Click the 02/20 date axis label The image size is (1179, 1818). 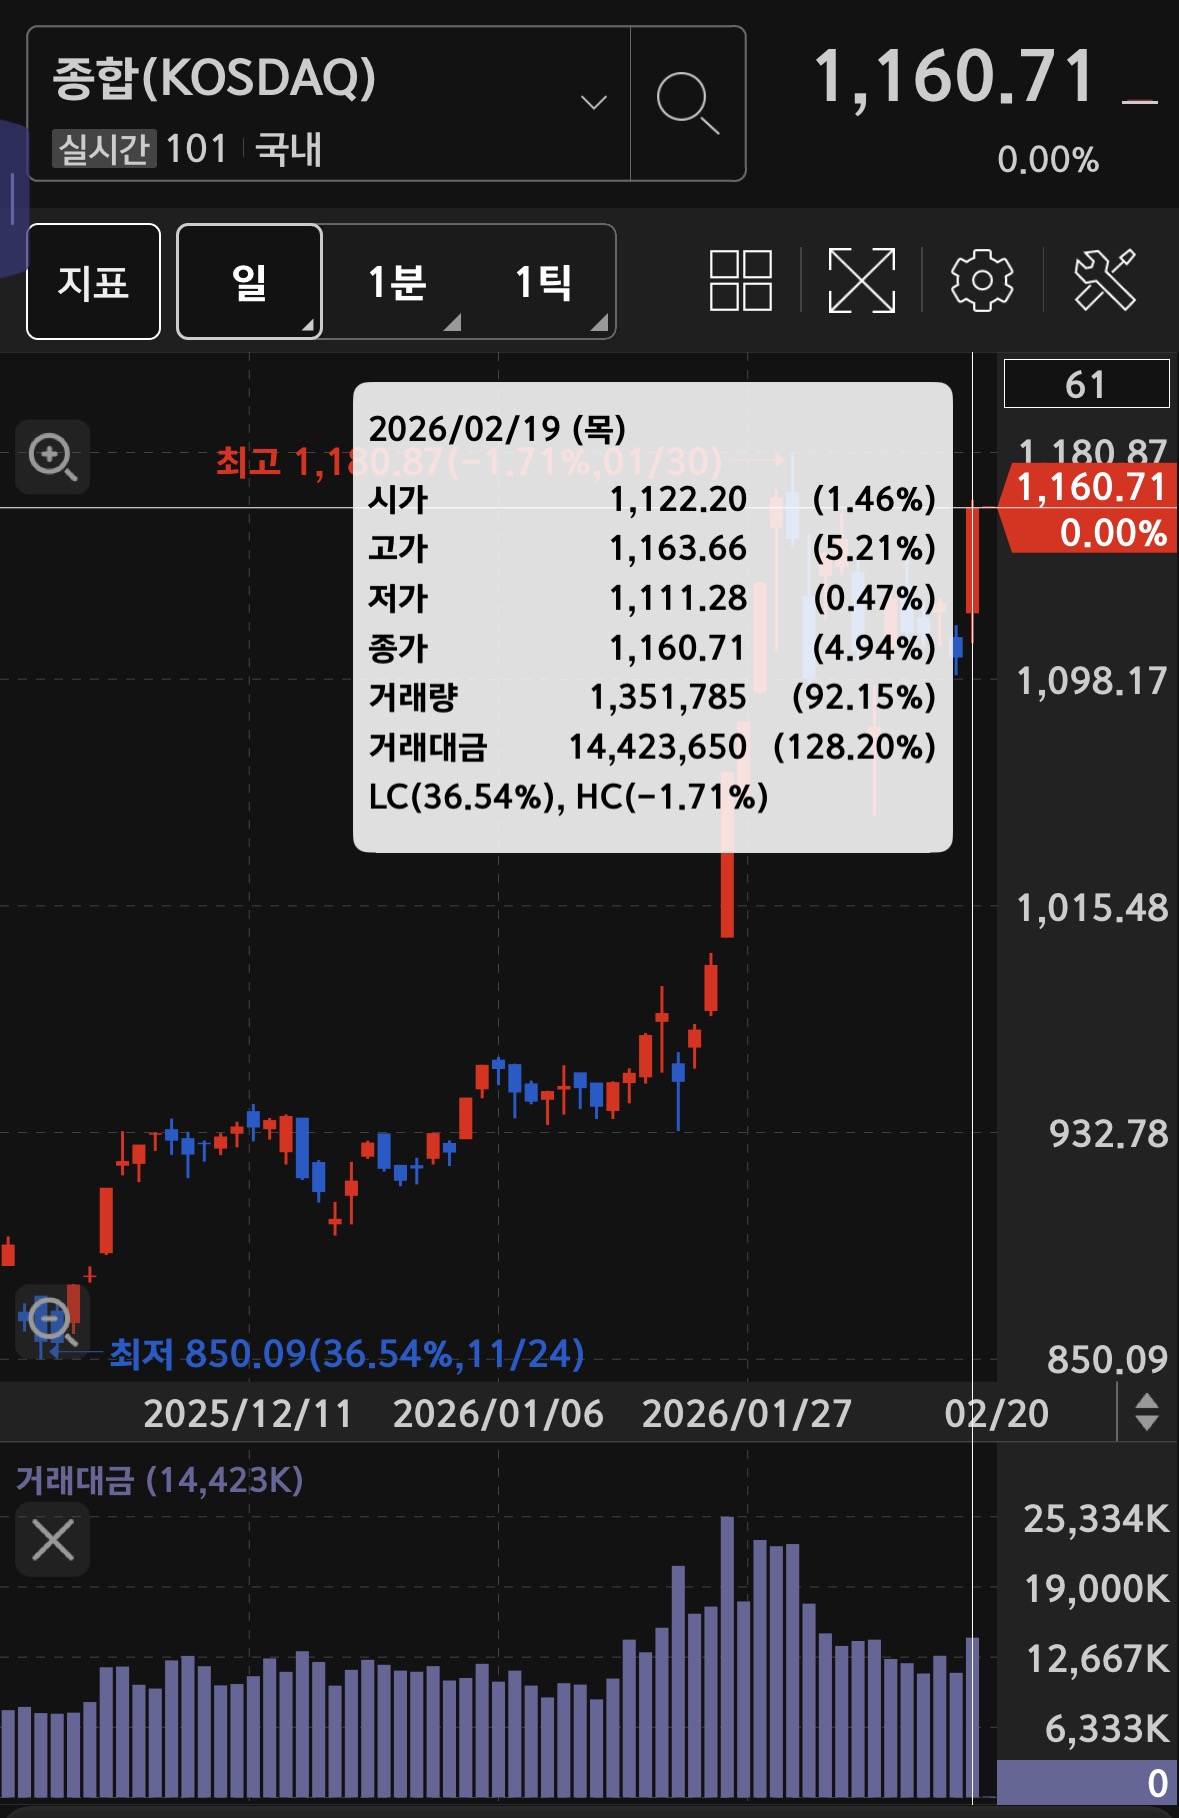(x=997, y=1413)
